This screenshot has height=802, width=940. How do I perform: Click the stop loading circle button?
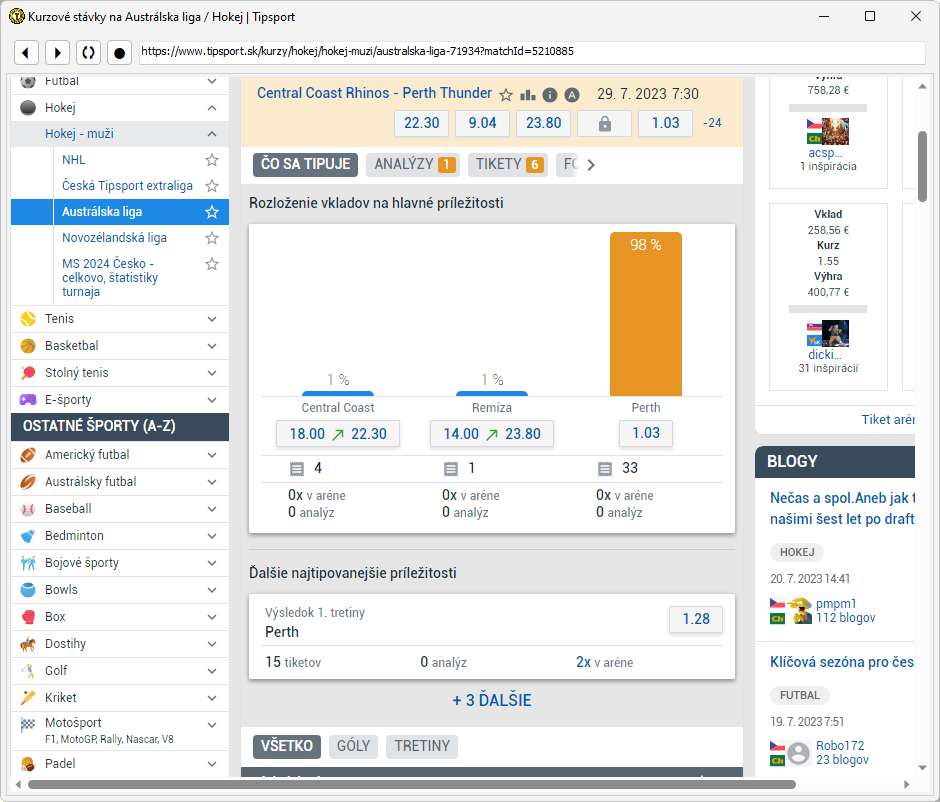119,53
